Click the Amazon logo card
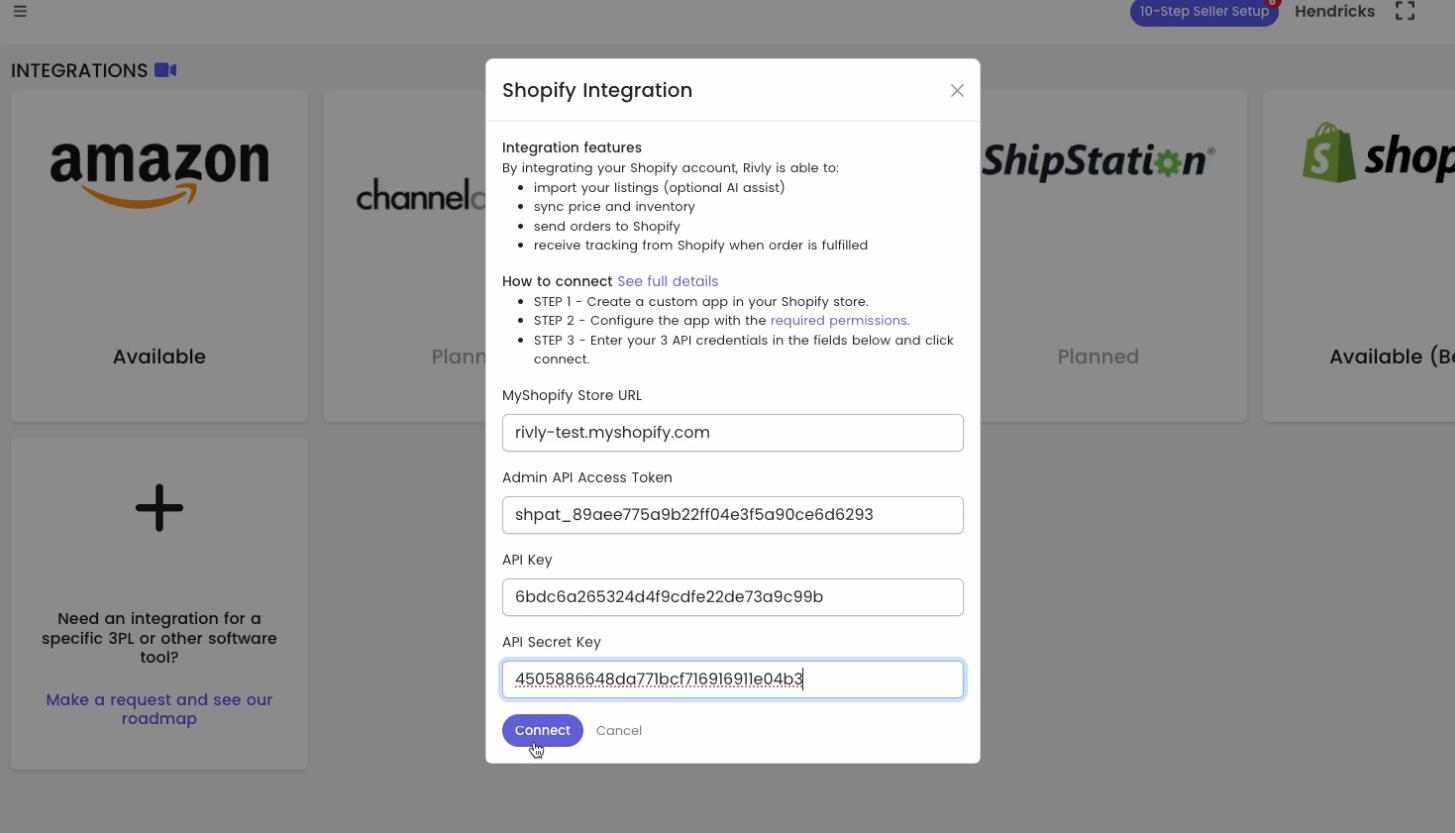The width and height of the screenshot is (1455, 833). [160, 256]
